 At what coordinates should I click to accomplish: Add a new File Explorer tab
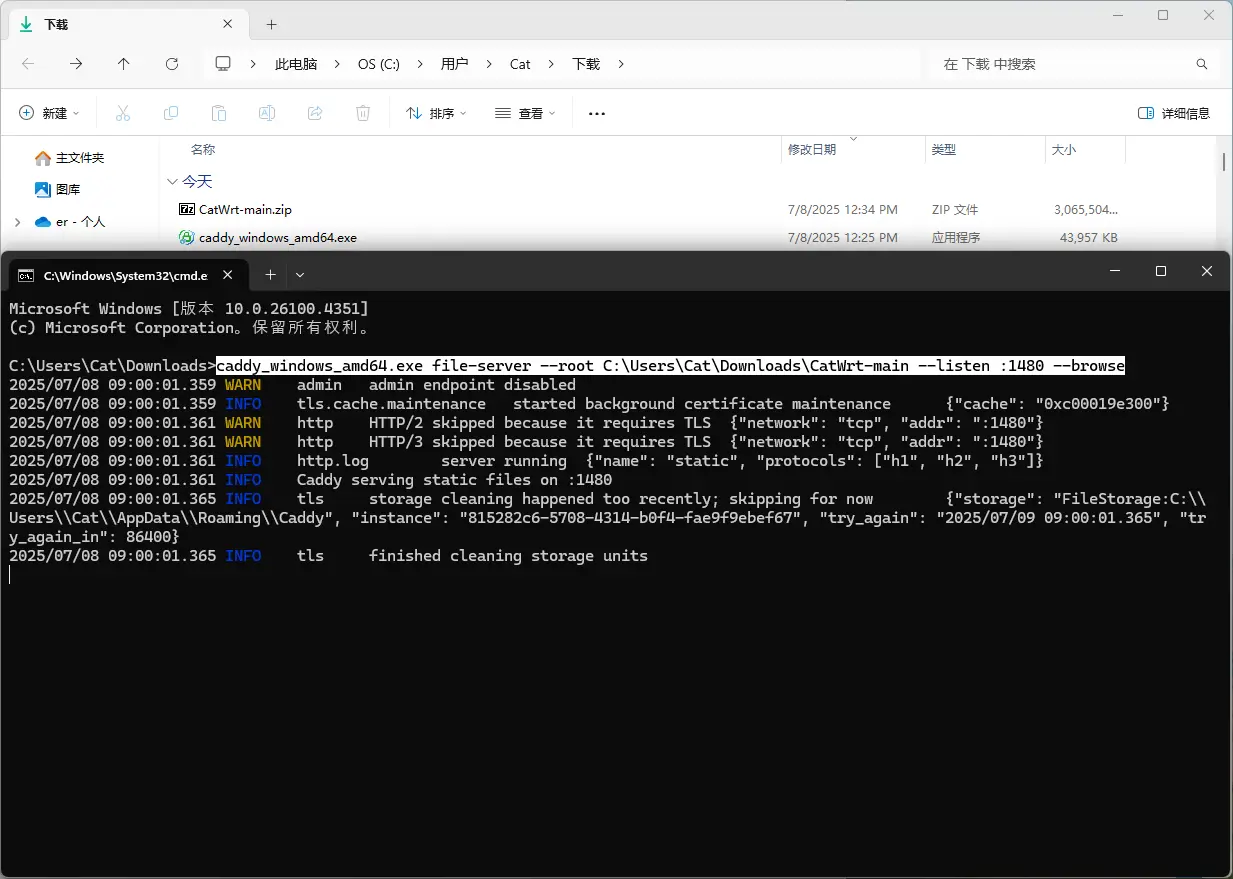click(x=271, y=24)
